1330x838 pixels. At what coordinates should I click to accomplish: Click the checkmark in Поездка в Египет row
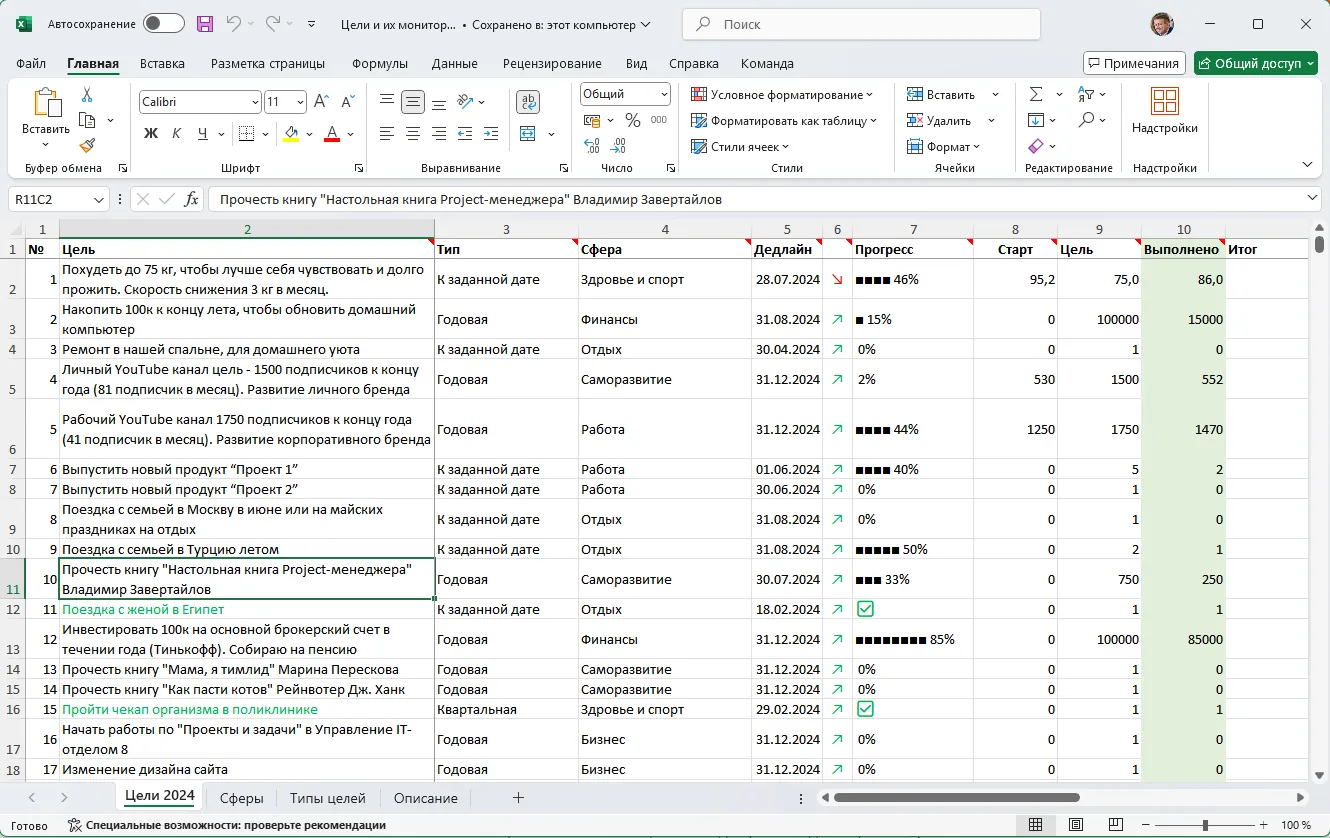coord(865,609)
